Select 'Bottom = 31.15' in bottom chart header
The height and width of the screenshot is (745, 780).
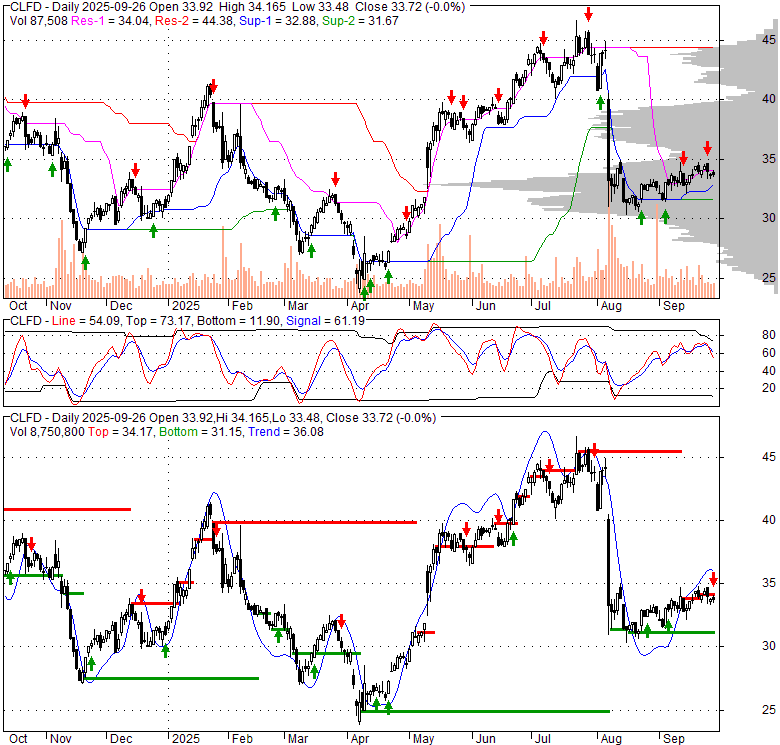point(200,432)
